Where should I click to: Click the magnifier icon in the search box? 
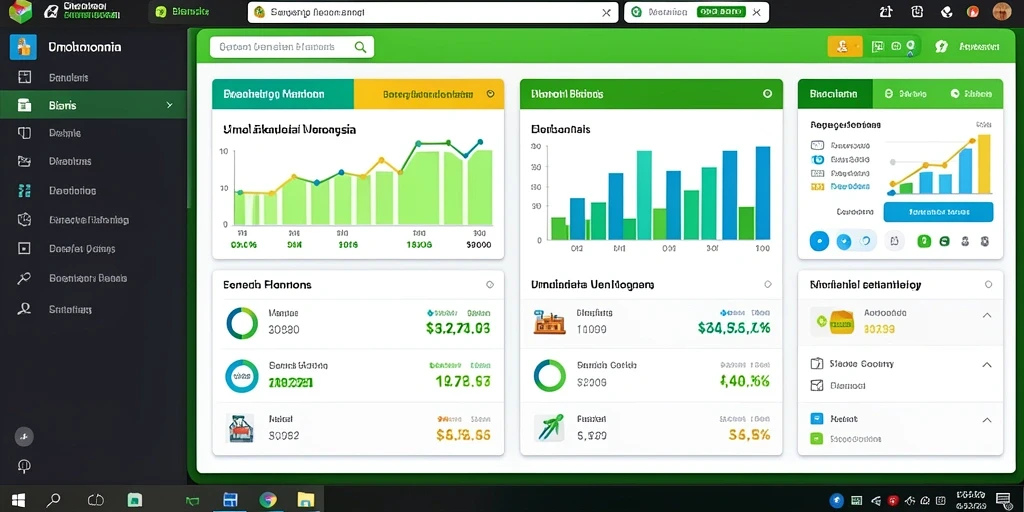360,47
